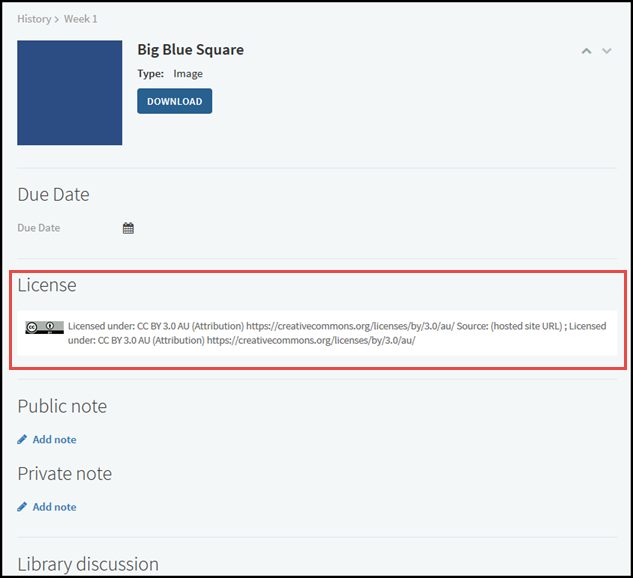Click pencil icon under Private note

click(x=22, y=507)
